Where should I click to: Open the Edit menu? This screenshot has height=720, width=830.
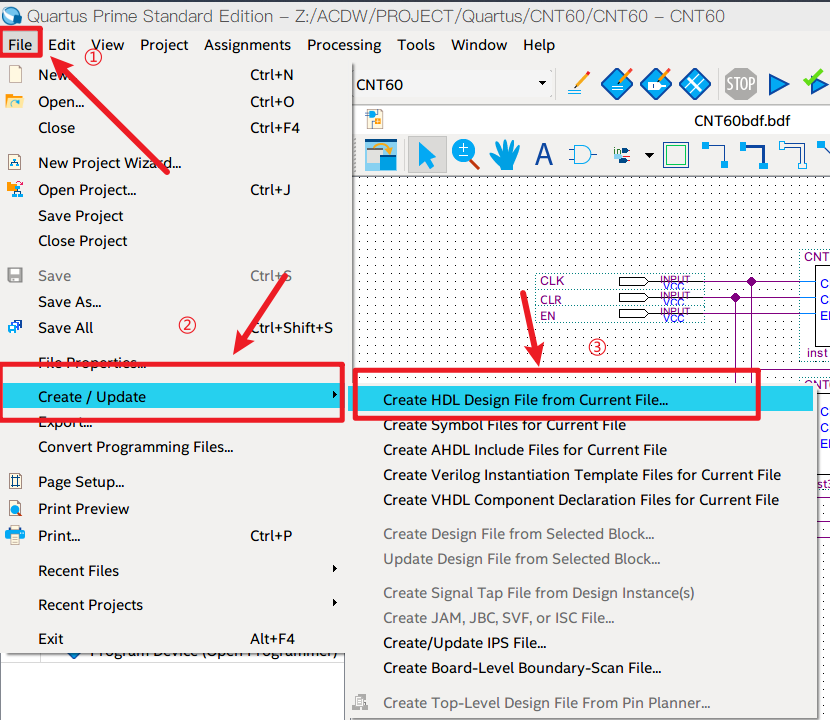tap(61, 45)
